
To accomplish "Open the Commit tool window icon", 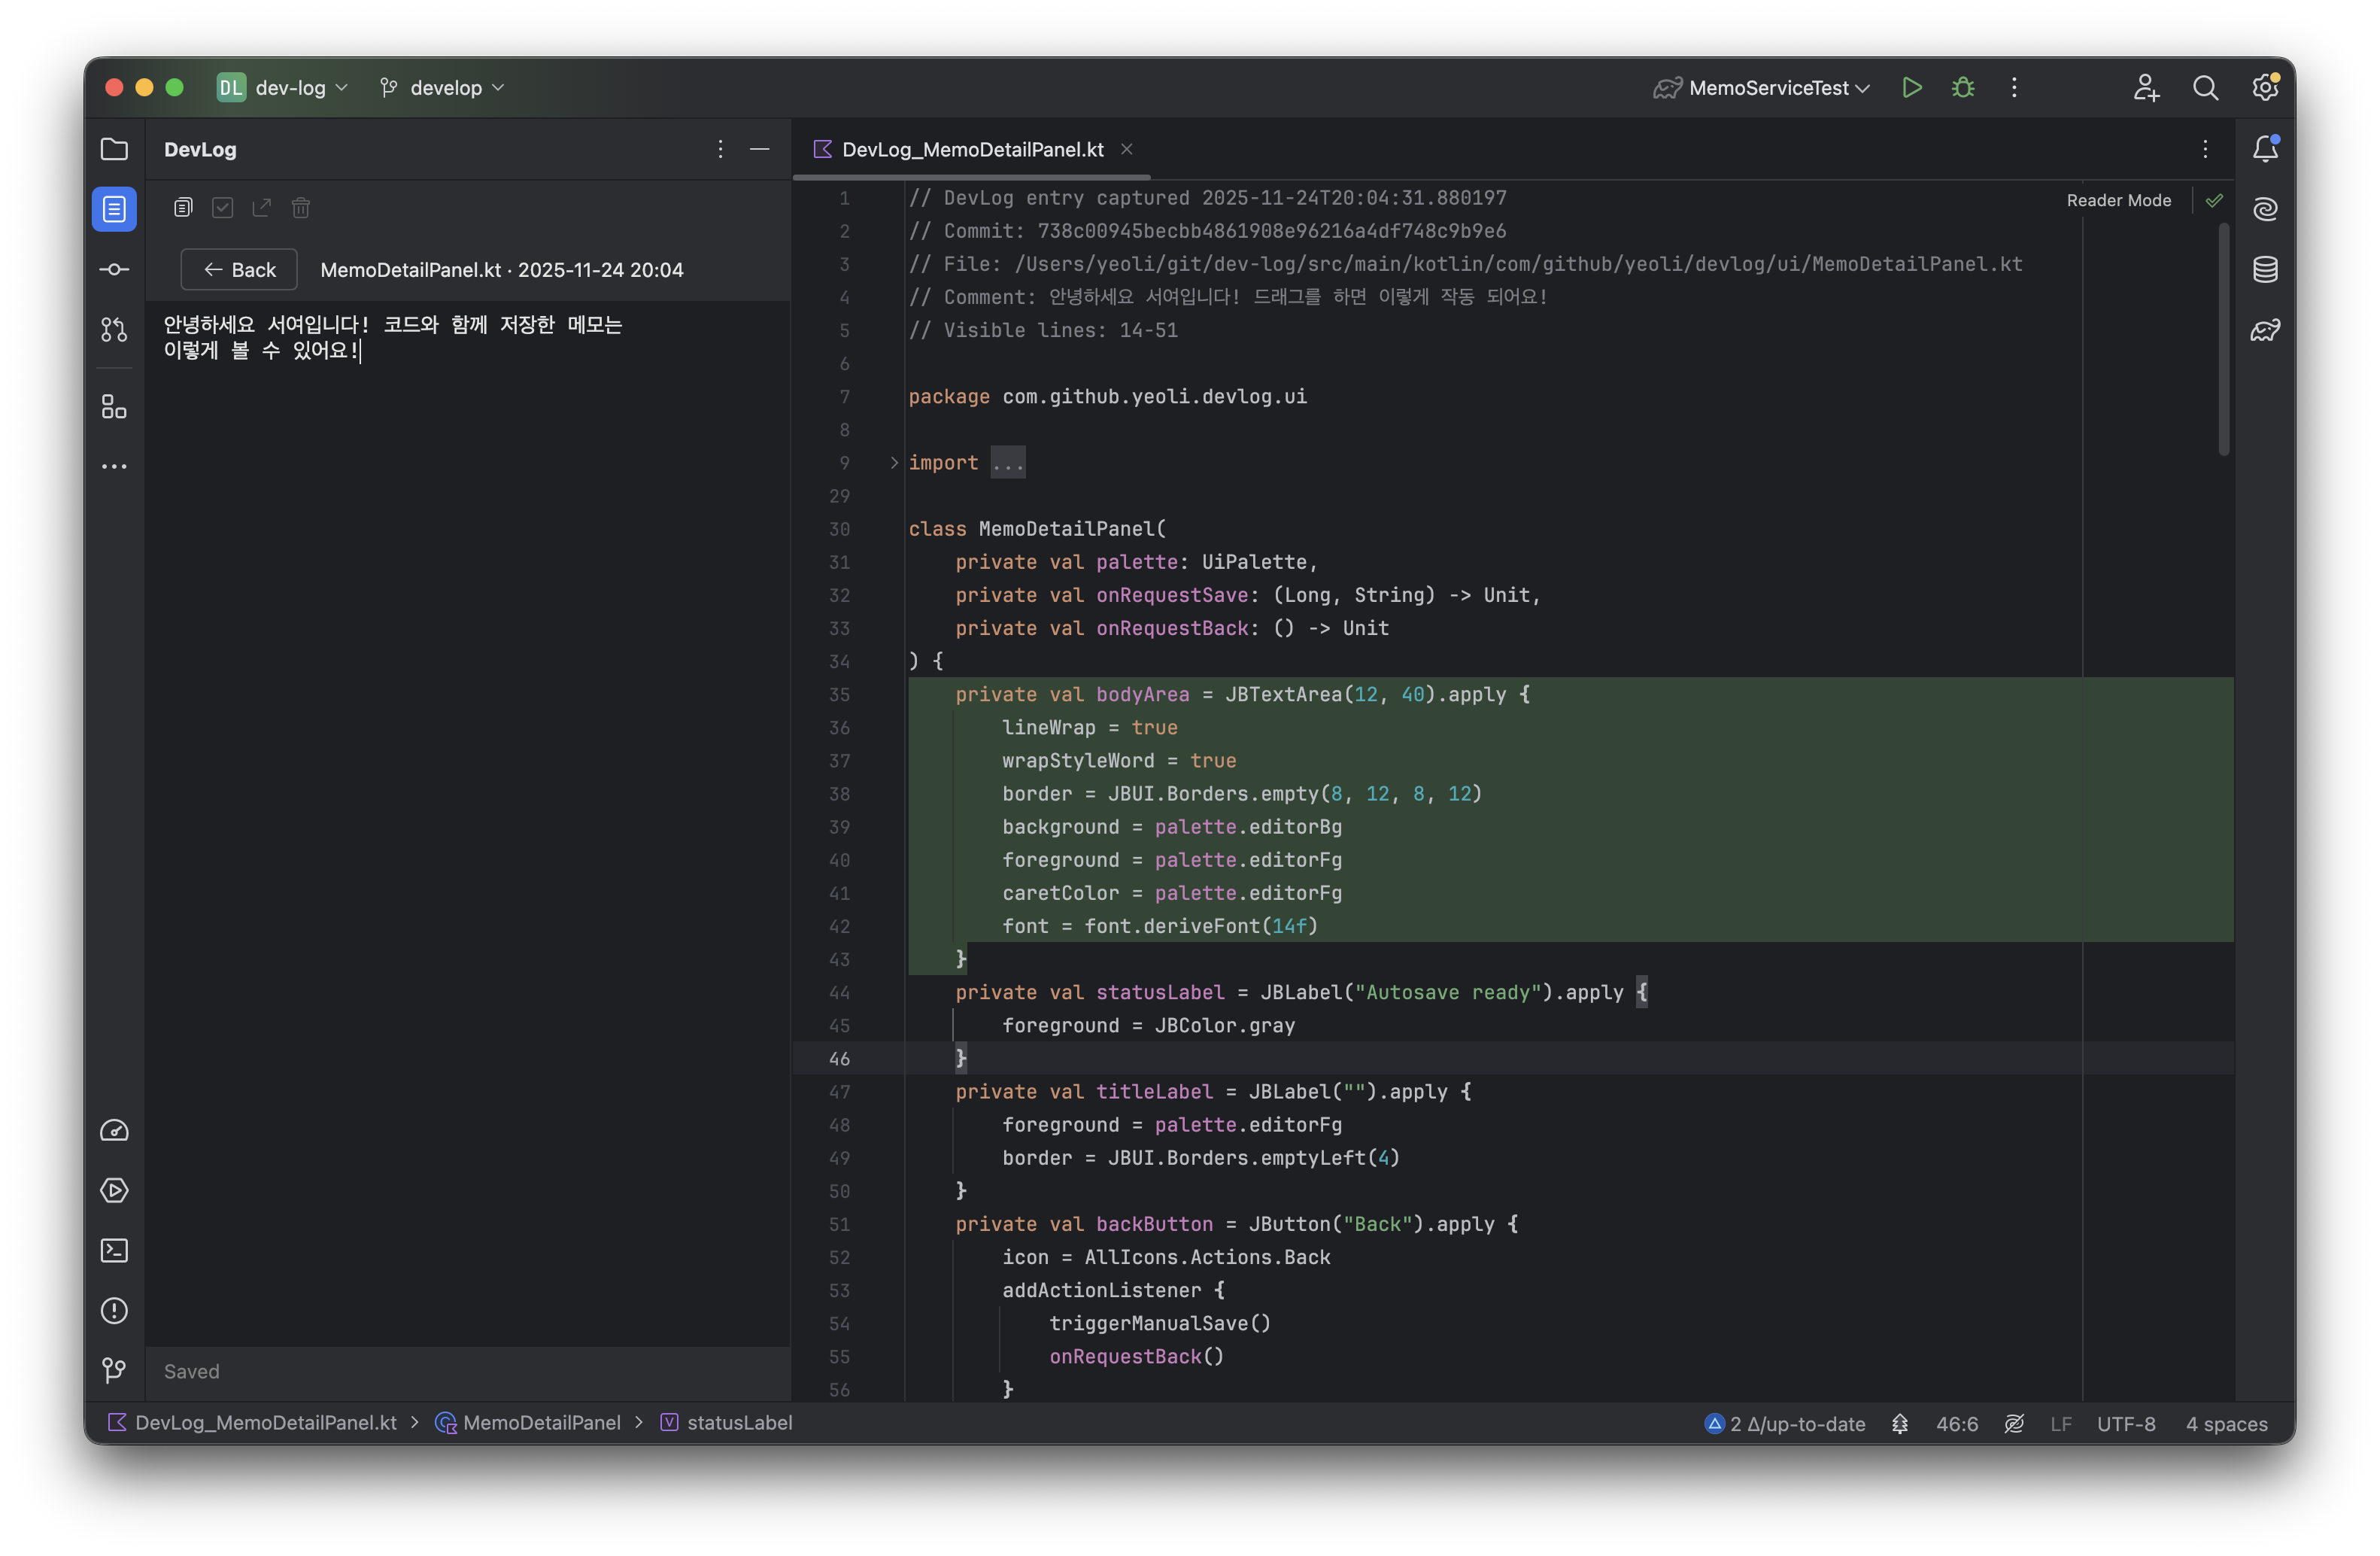I will point(114,270).
